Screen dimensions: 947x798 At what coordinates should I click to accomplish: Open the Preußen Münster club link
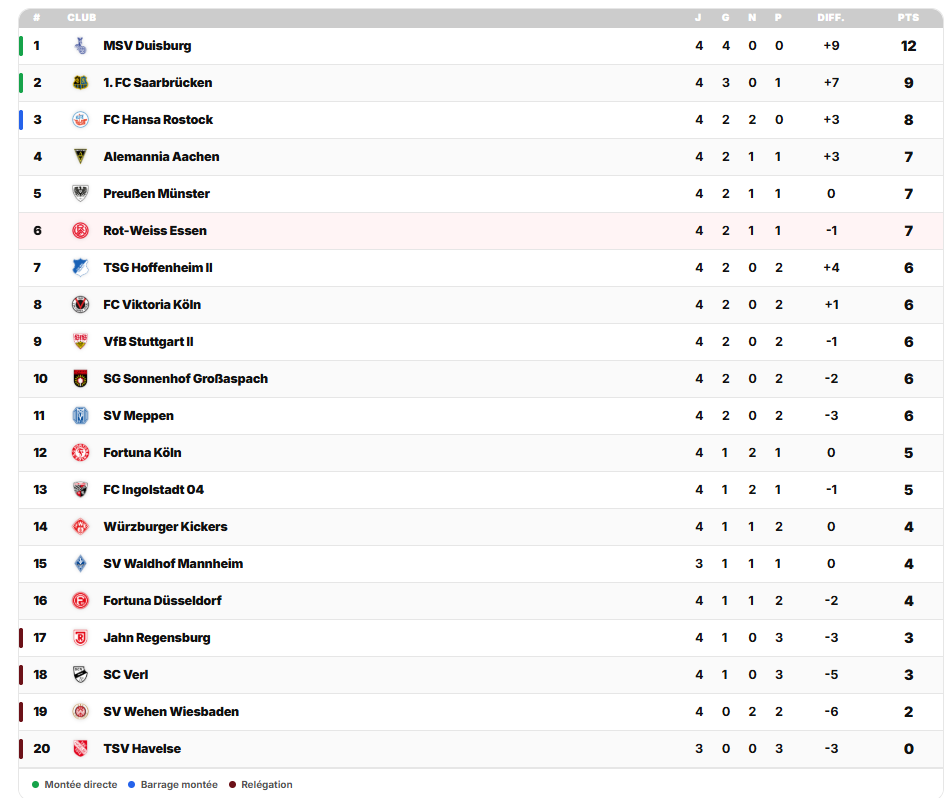[156, 194]
